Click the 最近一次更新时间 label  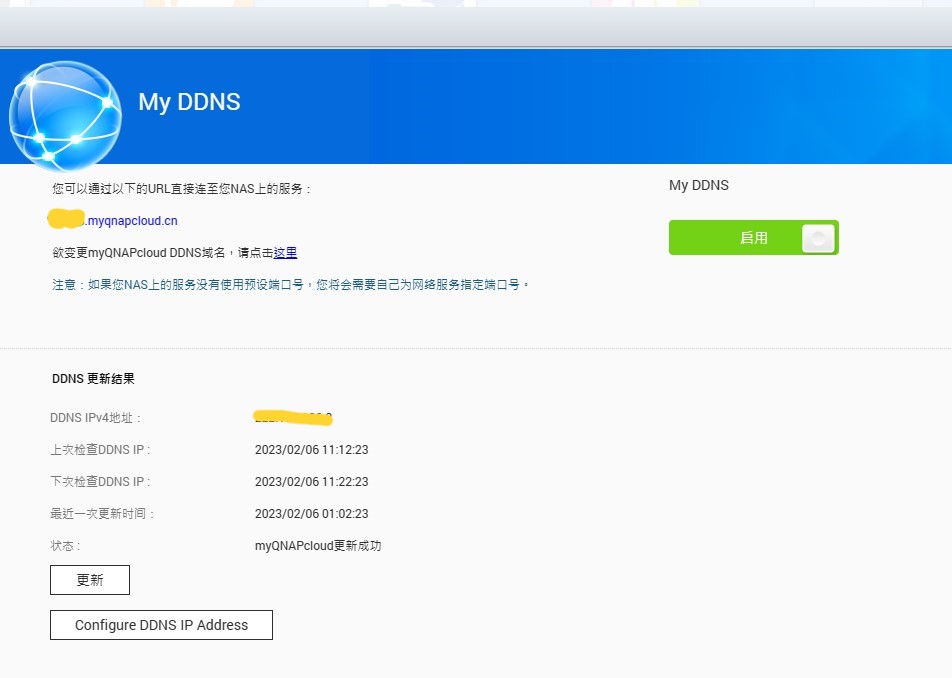102,514
